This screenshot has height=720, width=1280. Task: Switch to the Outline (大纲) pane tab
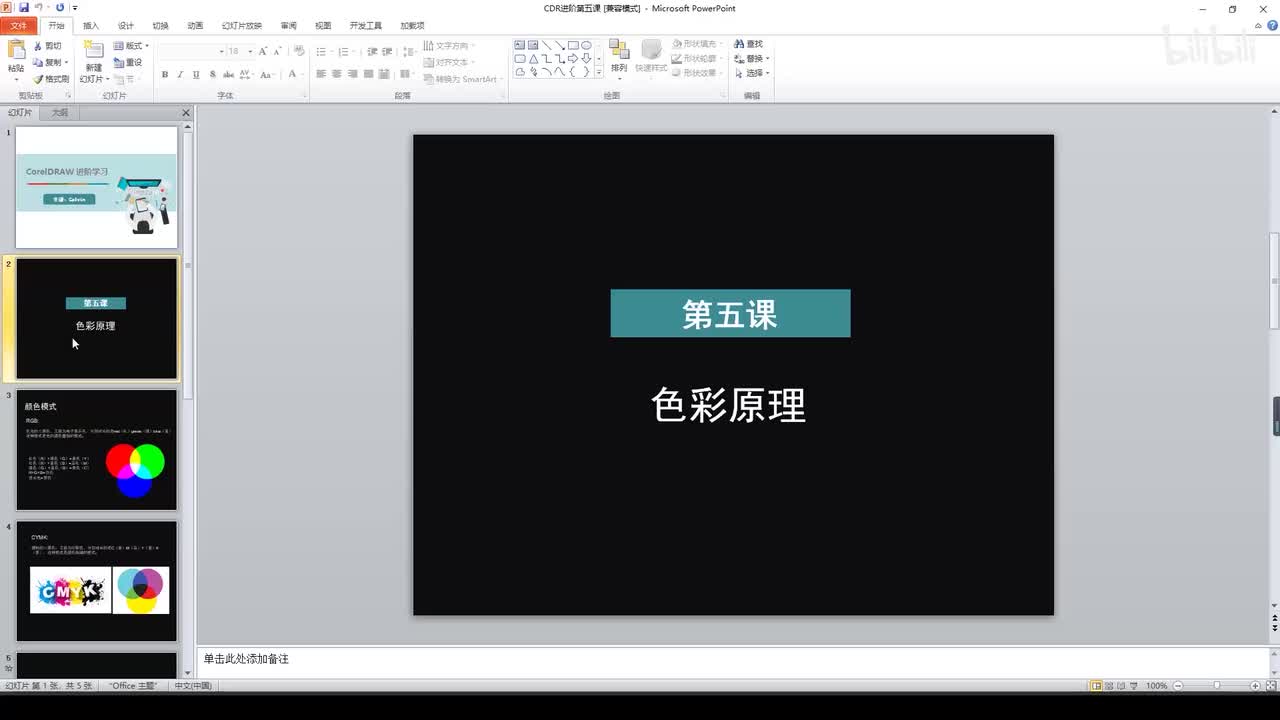(60, 113)
